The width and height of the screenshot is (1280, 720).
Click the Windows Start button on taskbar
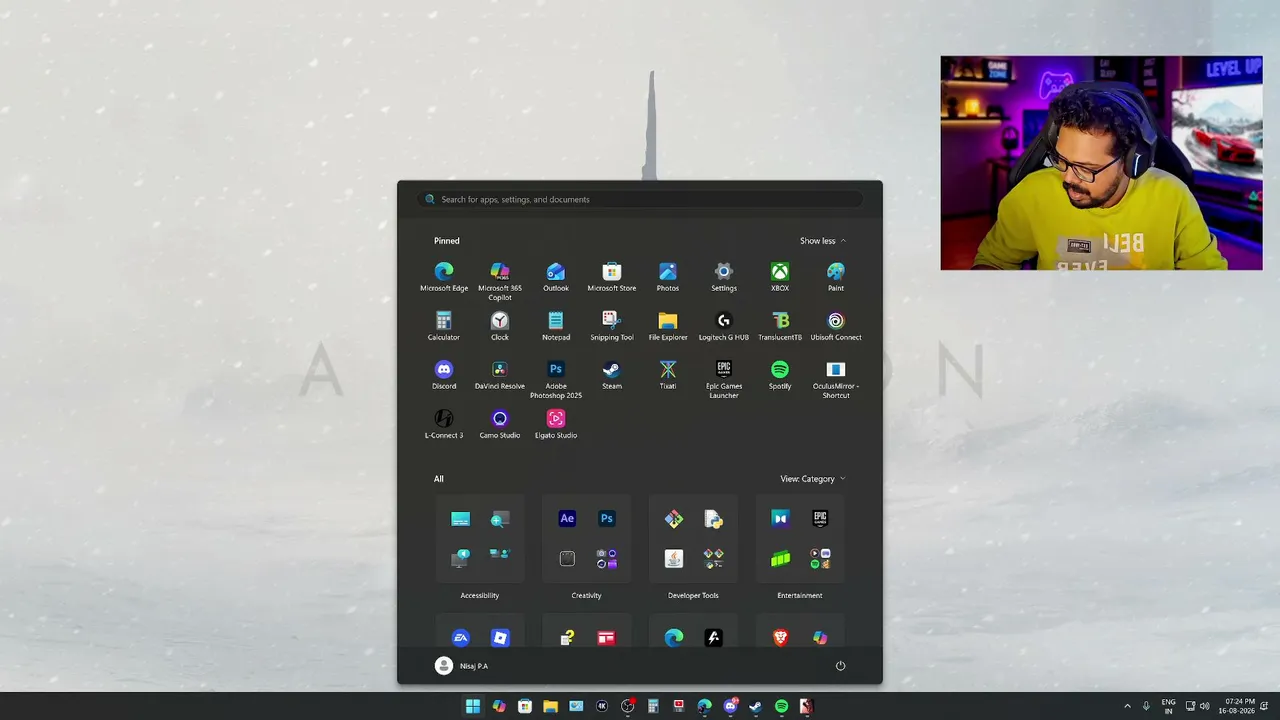click(473, 706)
